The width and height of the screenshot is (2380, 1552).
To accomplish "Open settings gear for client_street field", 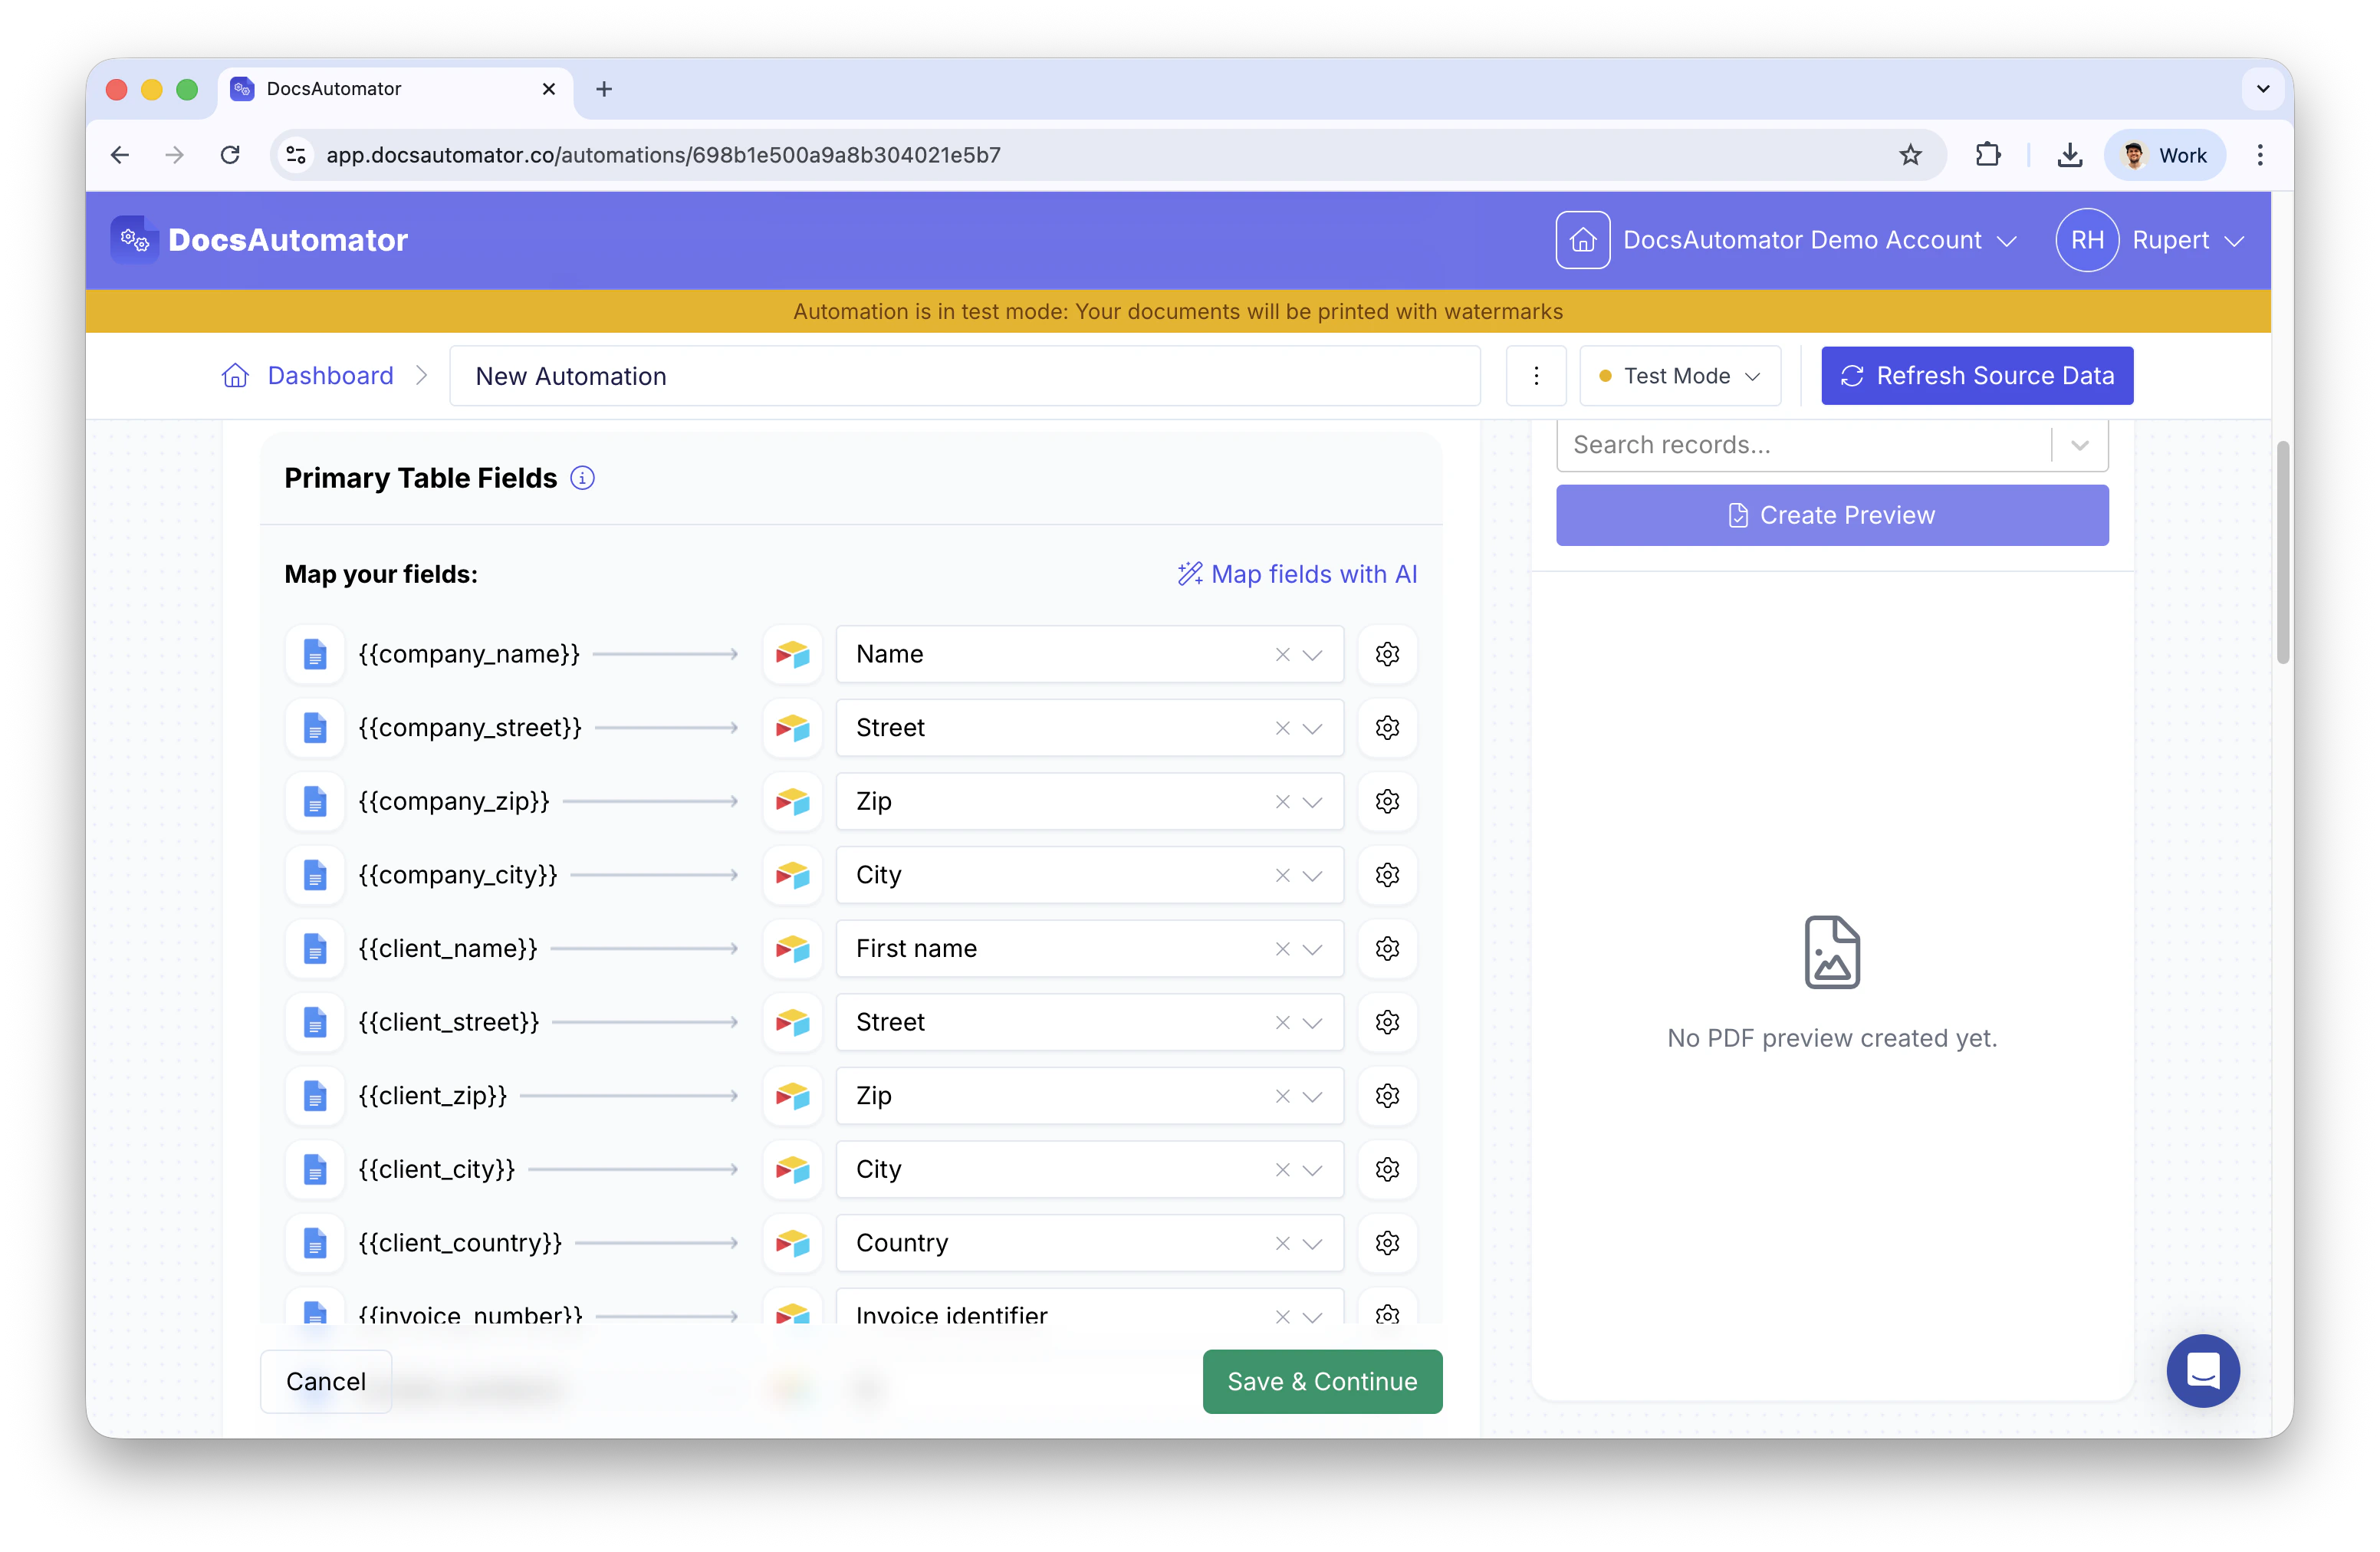I will tap(1387, 1022).
